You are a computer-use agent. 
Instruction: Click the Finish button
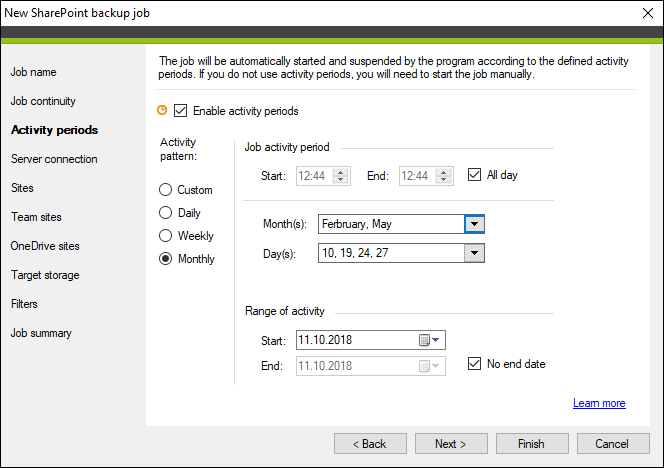click(x=532, y=443)
